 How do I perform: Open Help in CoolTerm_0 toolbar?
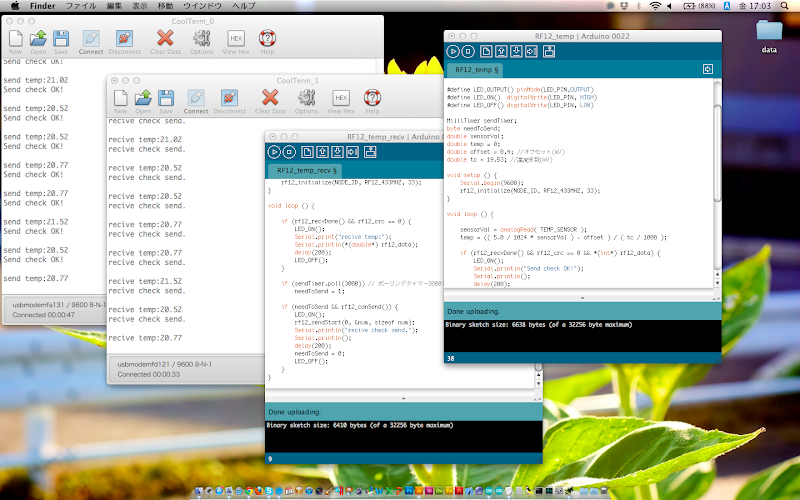[x=267, y=39]
